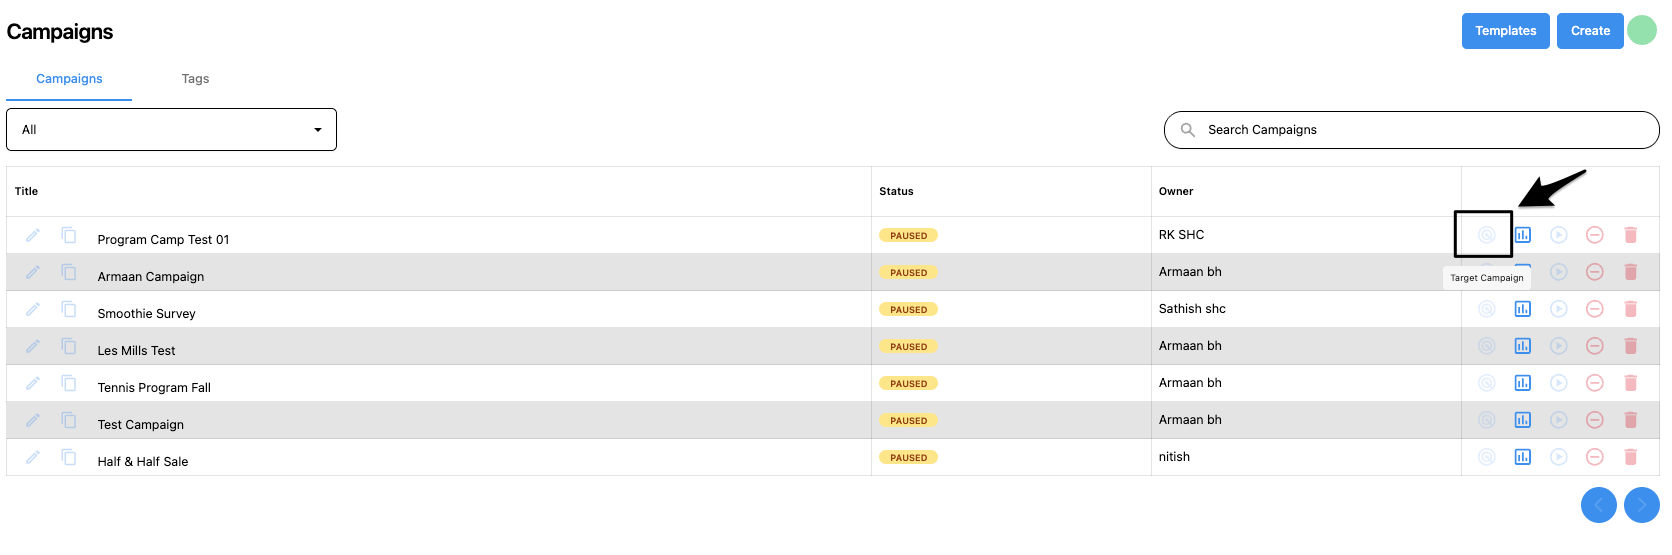Delete the Tennis Program Fall campaign
The height and width of the screenshot is (555, 1672).
[x=1630, y=383]
